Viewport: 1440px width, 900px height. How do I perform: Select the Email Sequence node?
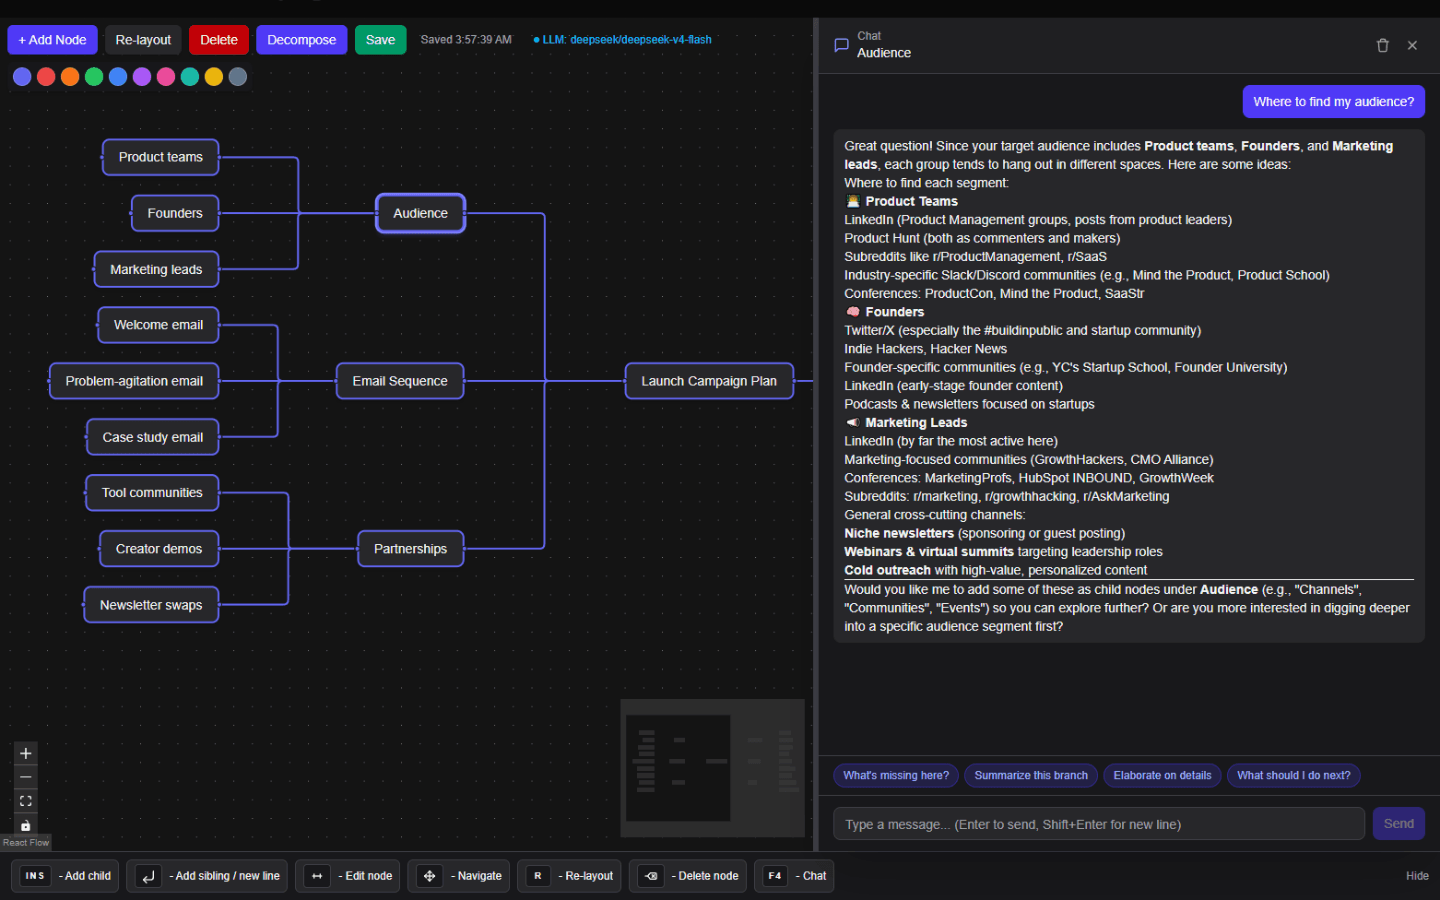(400, 381)
